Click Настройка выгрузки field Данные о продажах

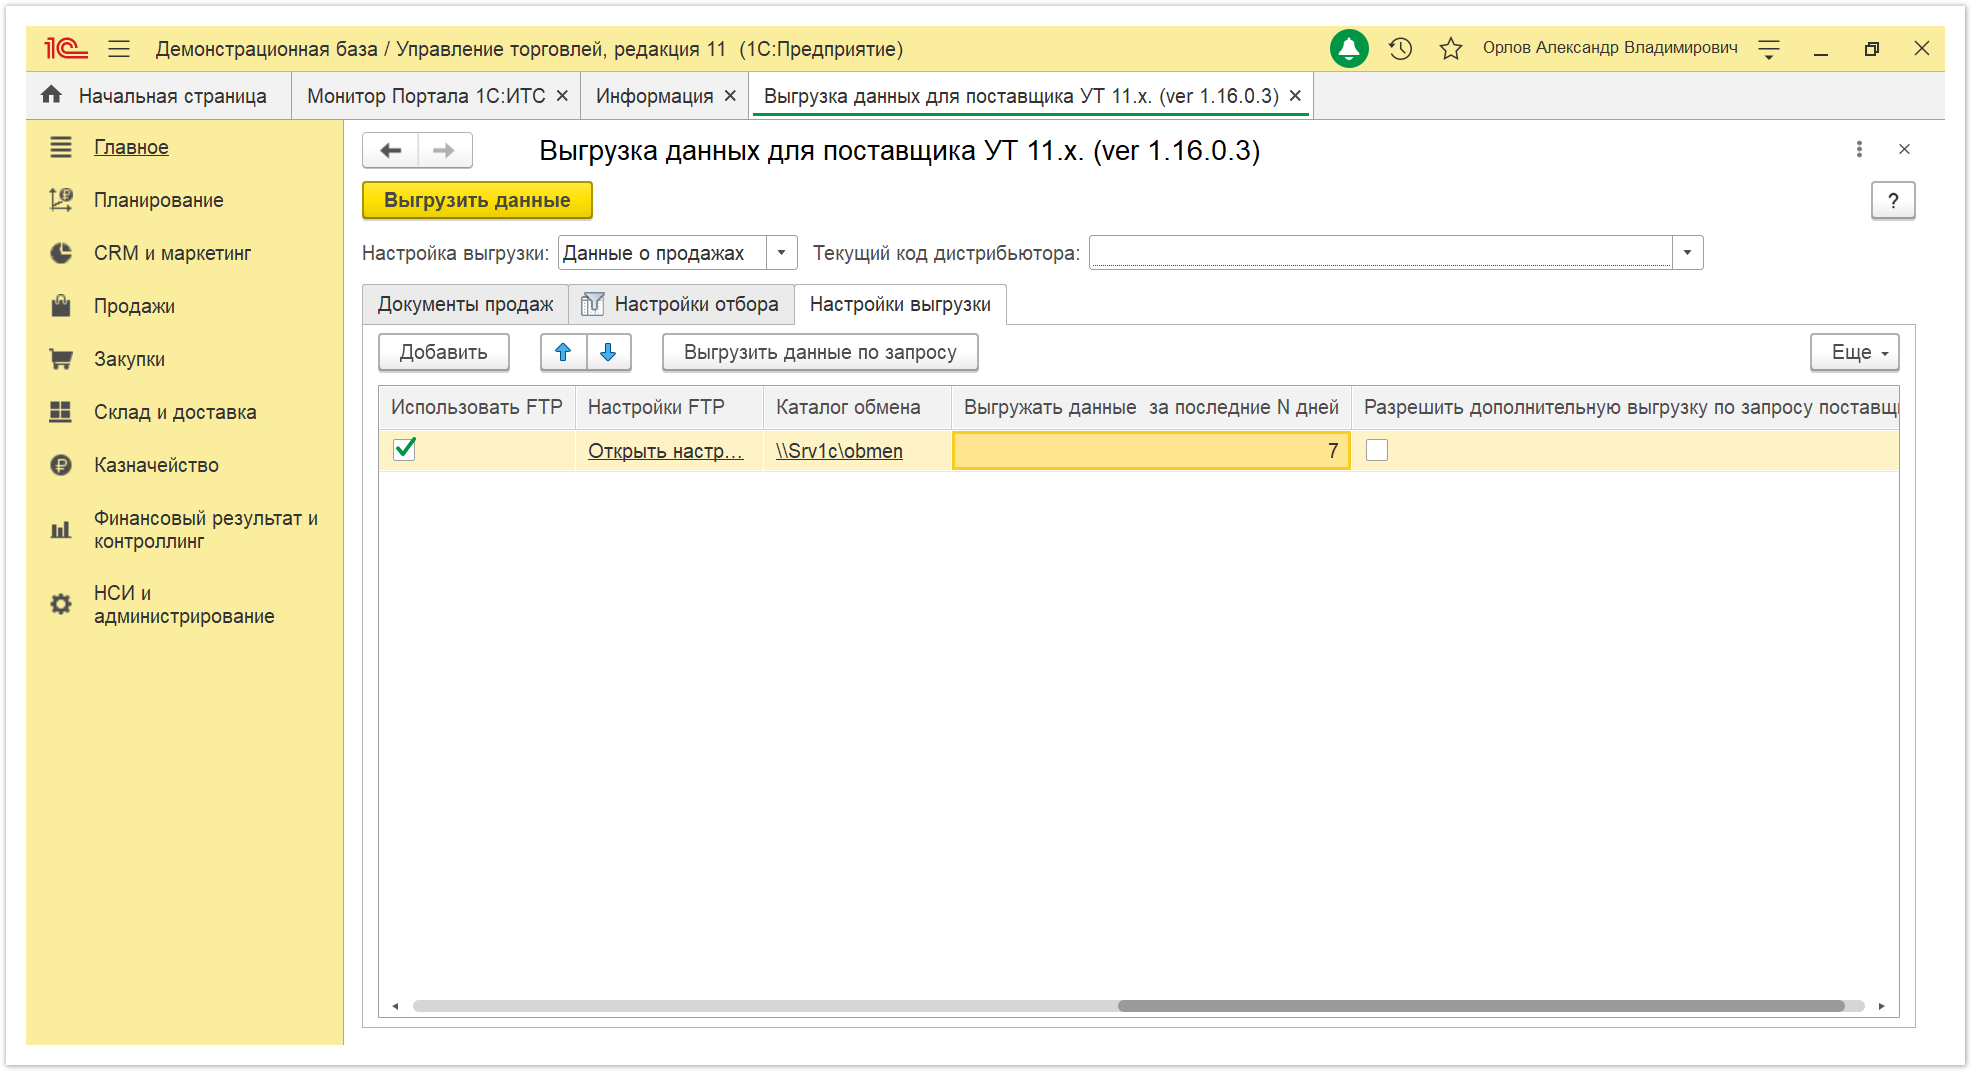point(662,253)
